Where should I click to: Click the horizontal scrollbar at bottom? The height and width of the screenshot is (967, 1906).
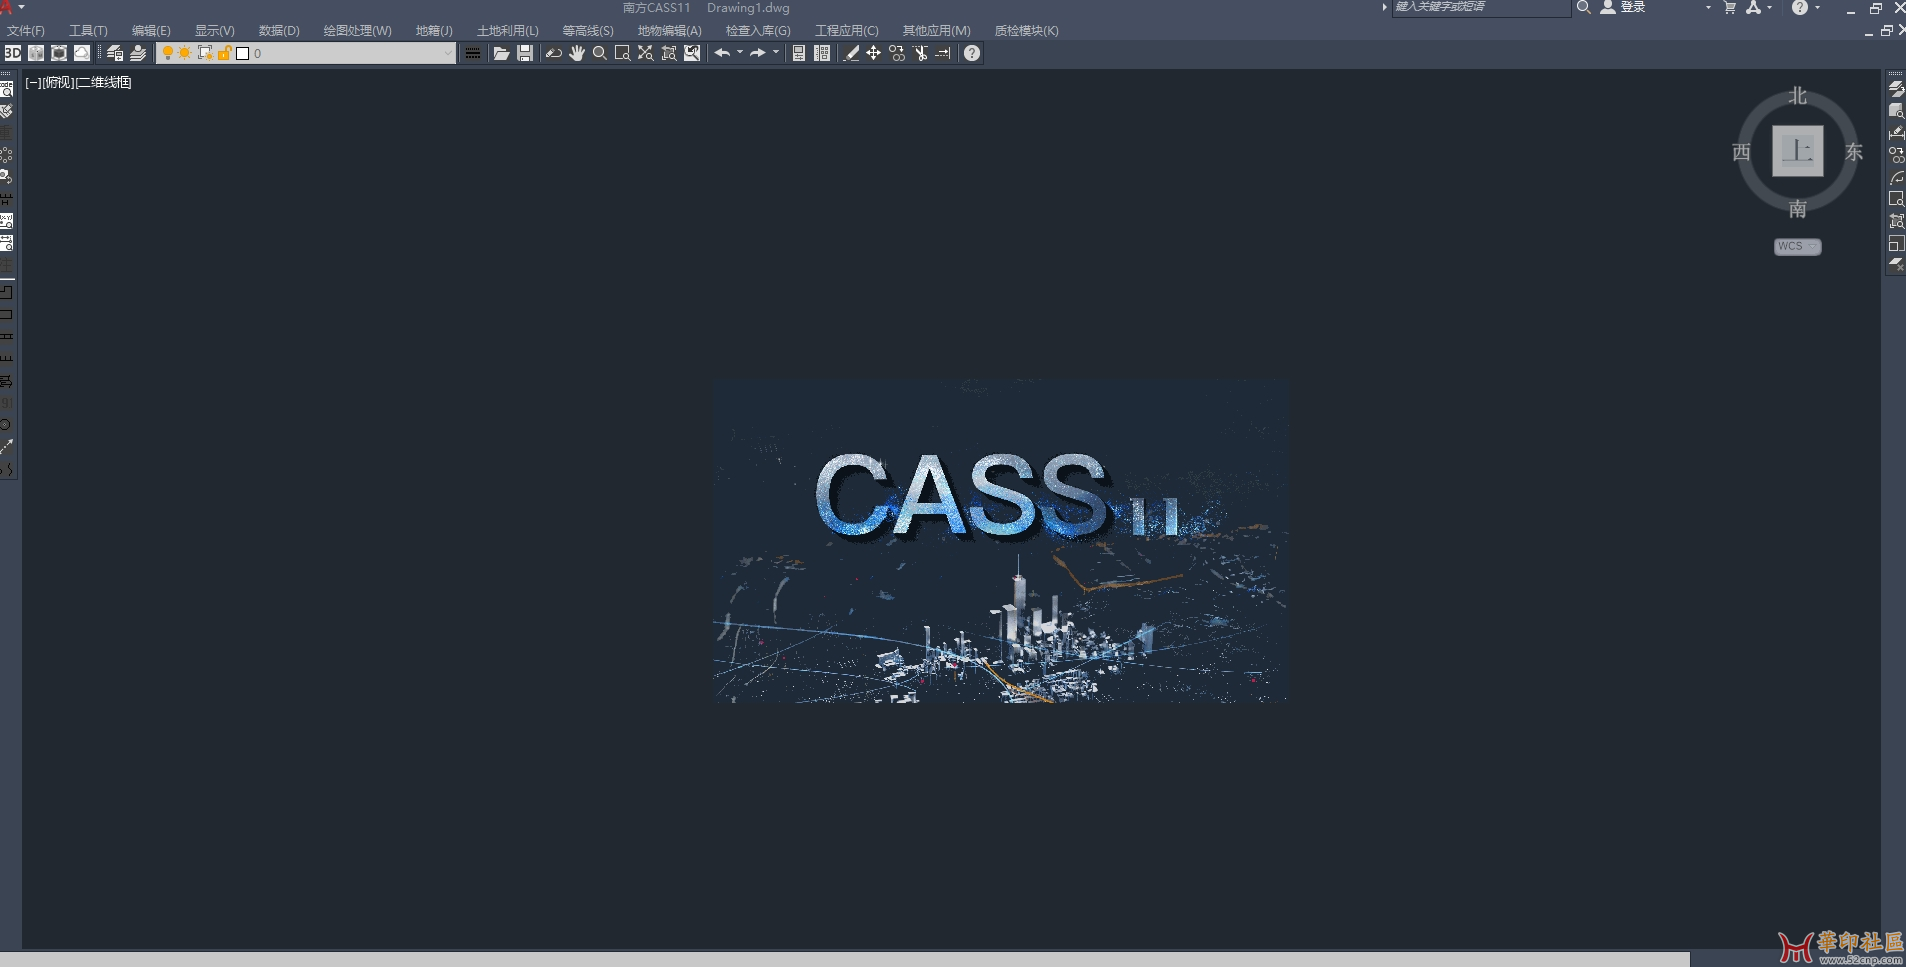pyautogui.click(x=845, y=959)
